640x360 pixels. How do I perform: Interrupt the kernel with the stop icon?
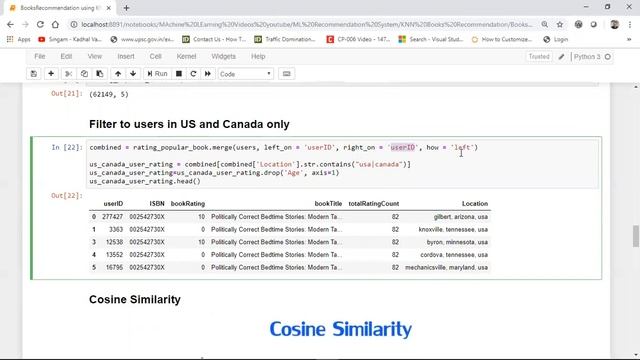click(179, 74)
